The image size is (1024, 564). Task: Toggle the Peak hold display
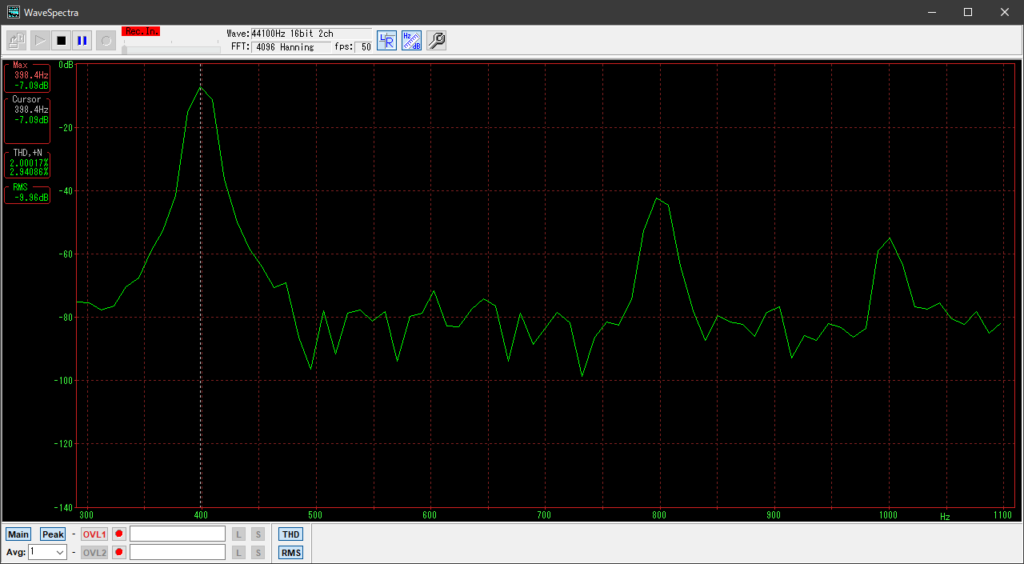point(53,534)
